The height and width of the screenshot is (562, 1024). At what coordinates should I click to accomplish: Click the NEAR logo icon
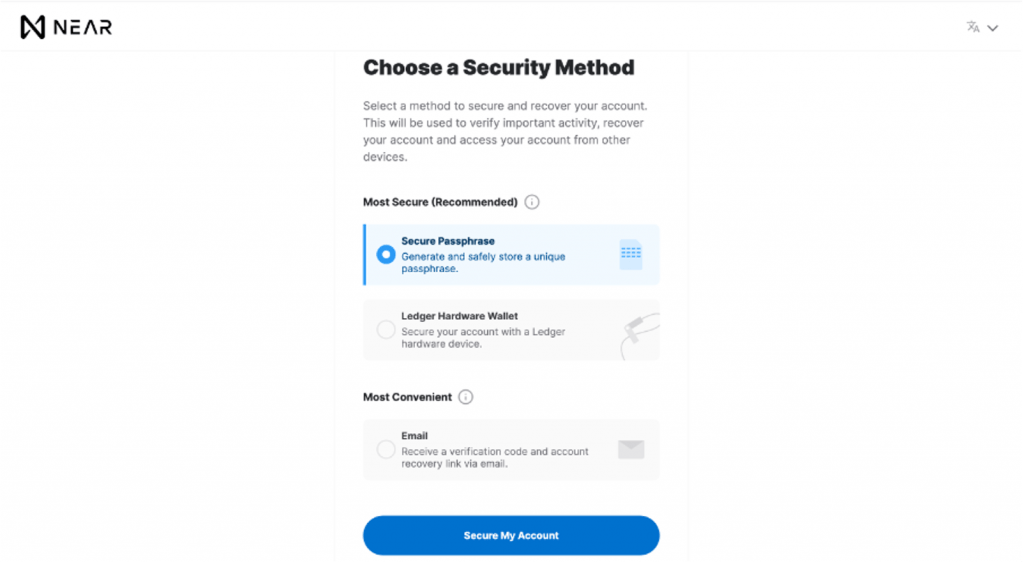(x=34, y=27)
